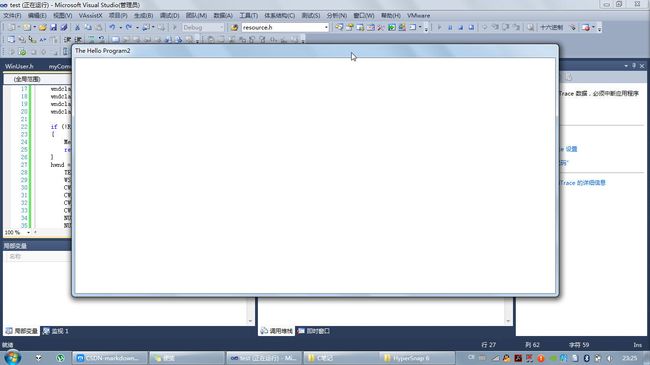Toggle the Hexadecimal display button
Image resolution: width=650 pixels, height=365 pixels.
[551, 27]
